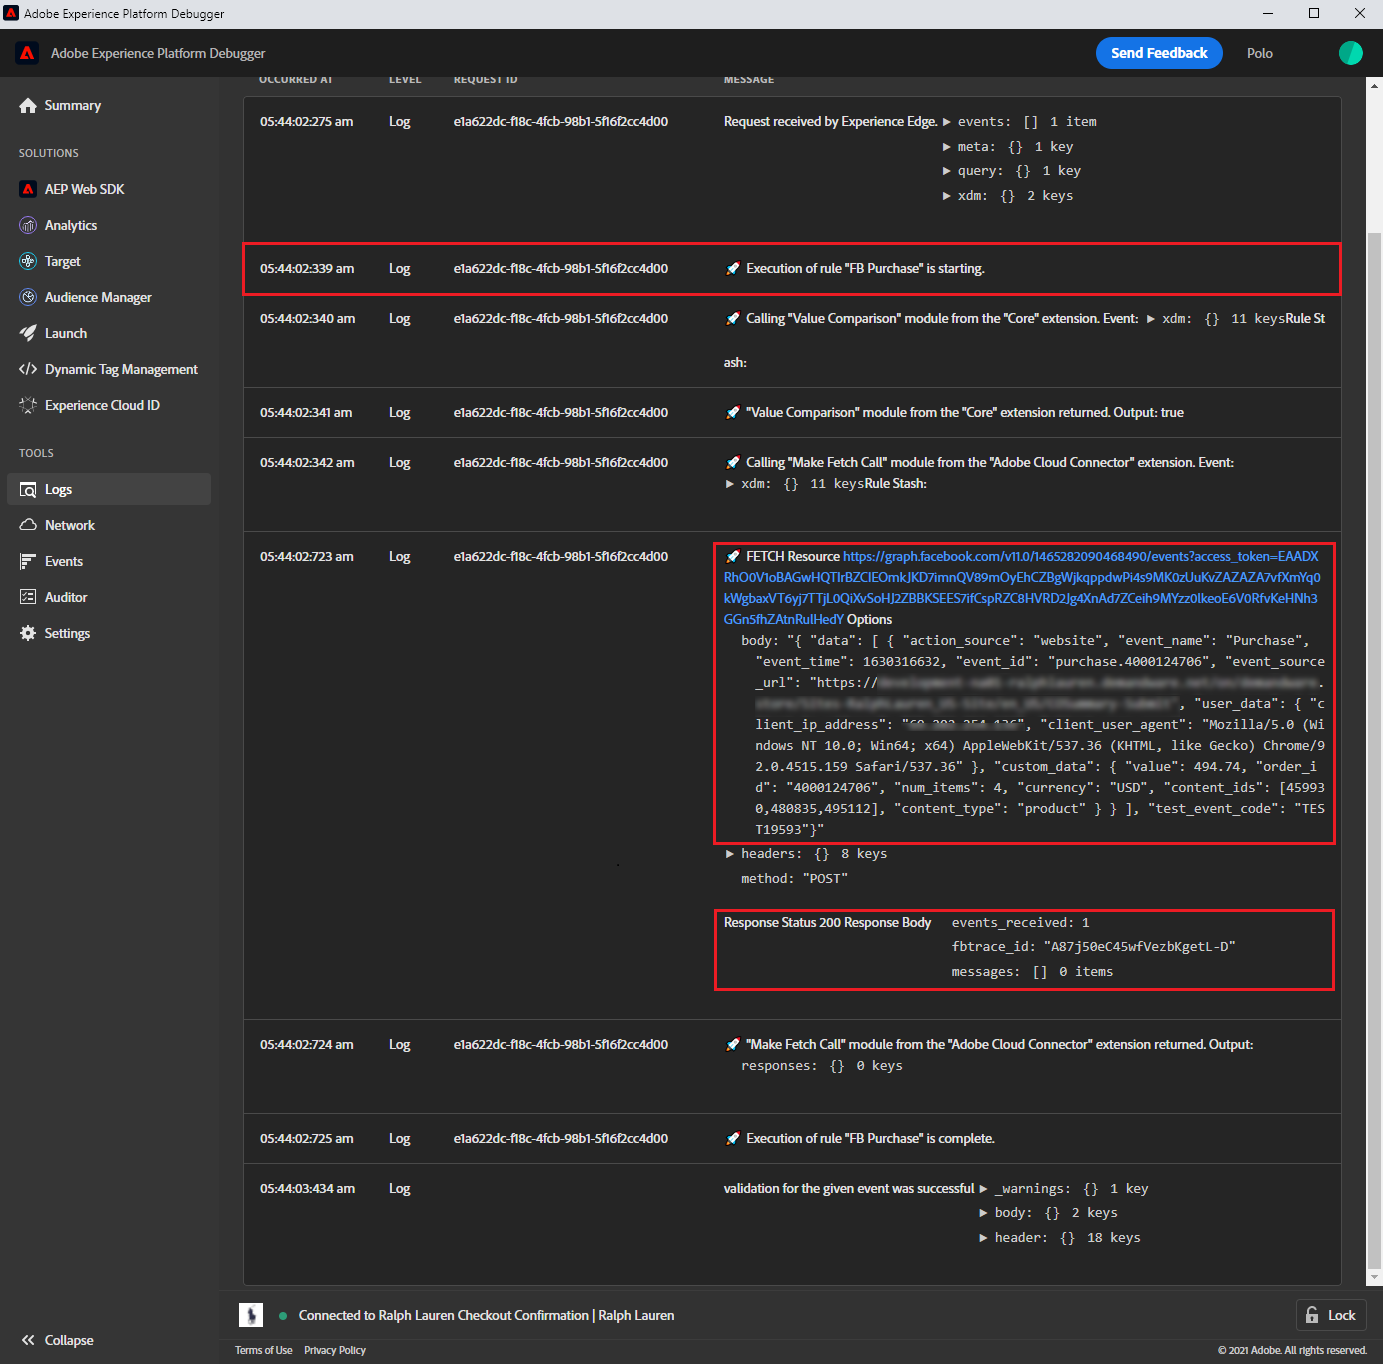1383x1364 pixels.
Task: Click Ralph Lauren page favicon in status bar
Action: [x=251, y=1315]
